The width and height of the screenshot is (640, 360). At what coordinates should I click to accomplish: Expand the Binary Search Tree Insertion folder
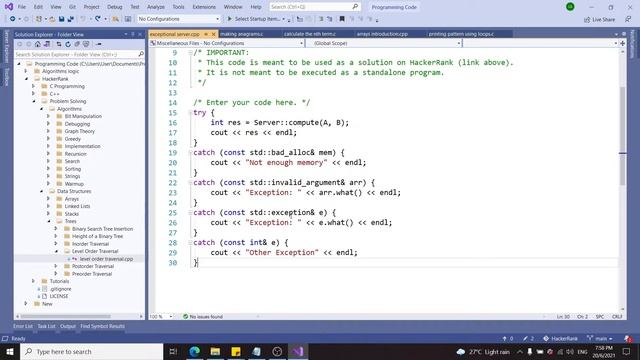pyautogui.click(x=56, y=229)
